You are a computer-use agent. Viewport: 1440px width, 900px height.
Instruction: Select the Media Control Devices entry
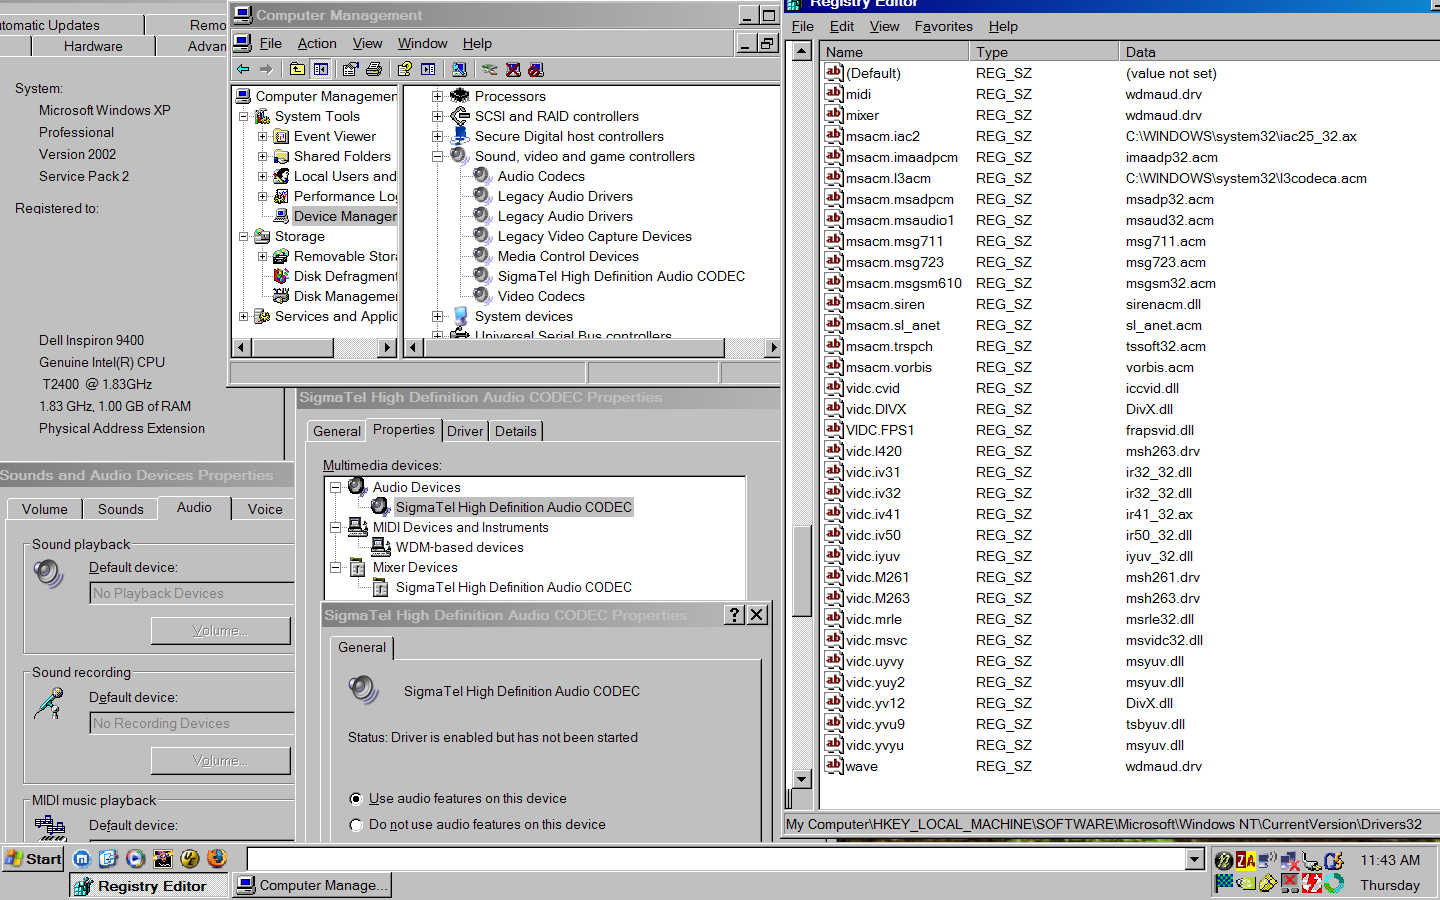point(568,256)
